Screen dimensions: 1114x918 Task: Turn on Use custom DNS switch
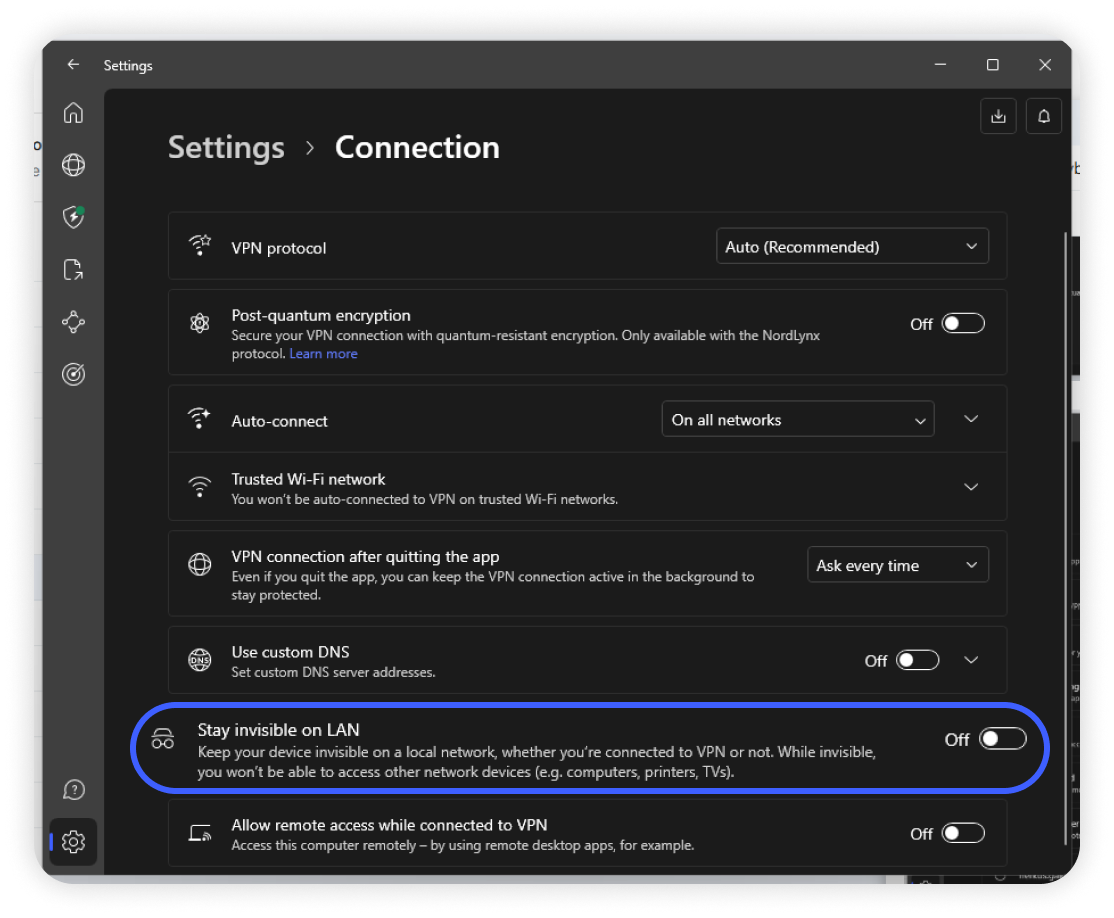pyautogui.click(x=917, y=660)
